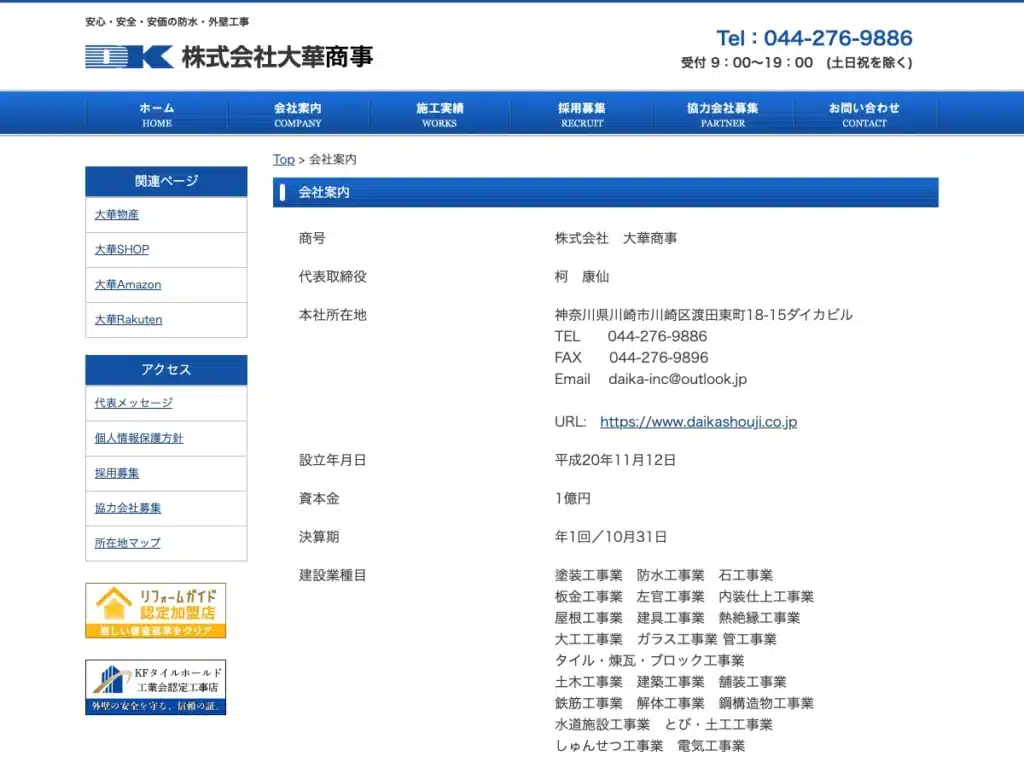The width and height of the screenshot is (1024, 768).
Task: Click the 柯 康仙 representative name
Action: 582,277
